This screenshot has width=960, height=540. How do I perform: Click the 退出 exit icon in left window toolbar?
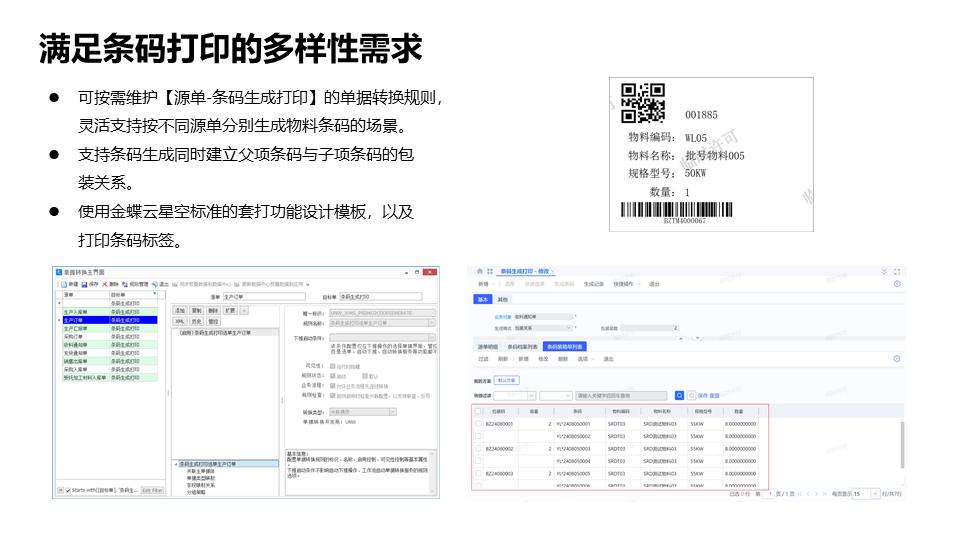[x=157, y=284]
